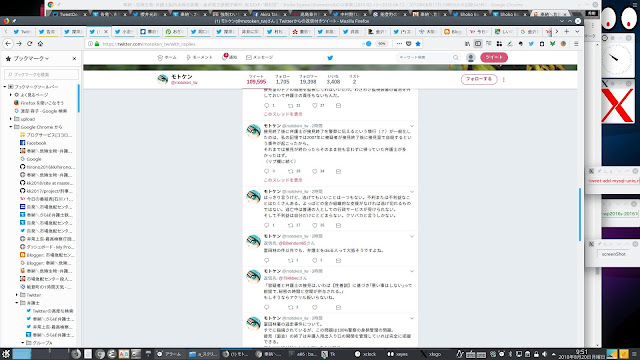Click the red ツイート compose button
Screen dimensions: 640x360
(x=494, y=57)
